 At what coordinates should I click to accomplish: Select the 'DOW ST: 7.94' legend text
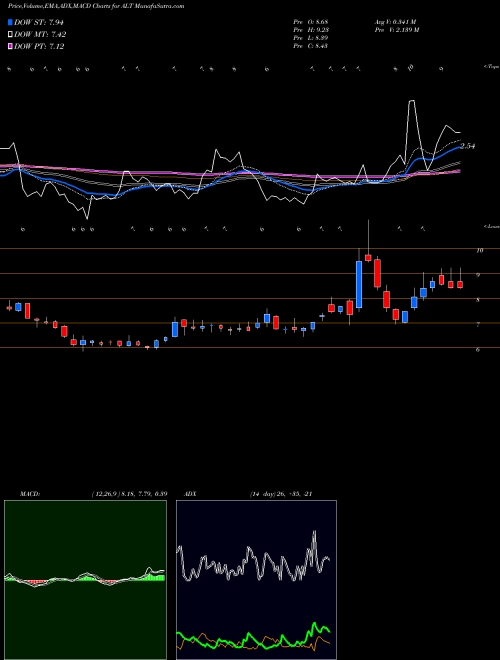click(x=39, y=22)
